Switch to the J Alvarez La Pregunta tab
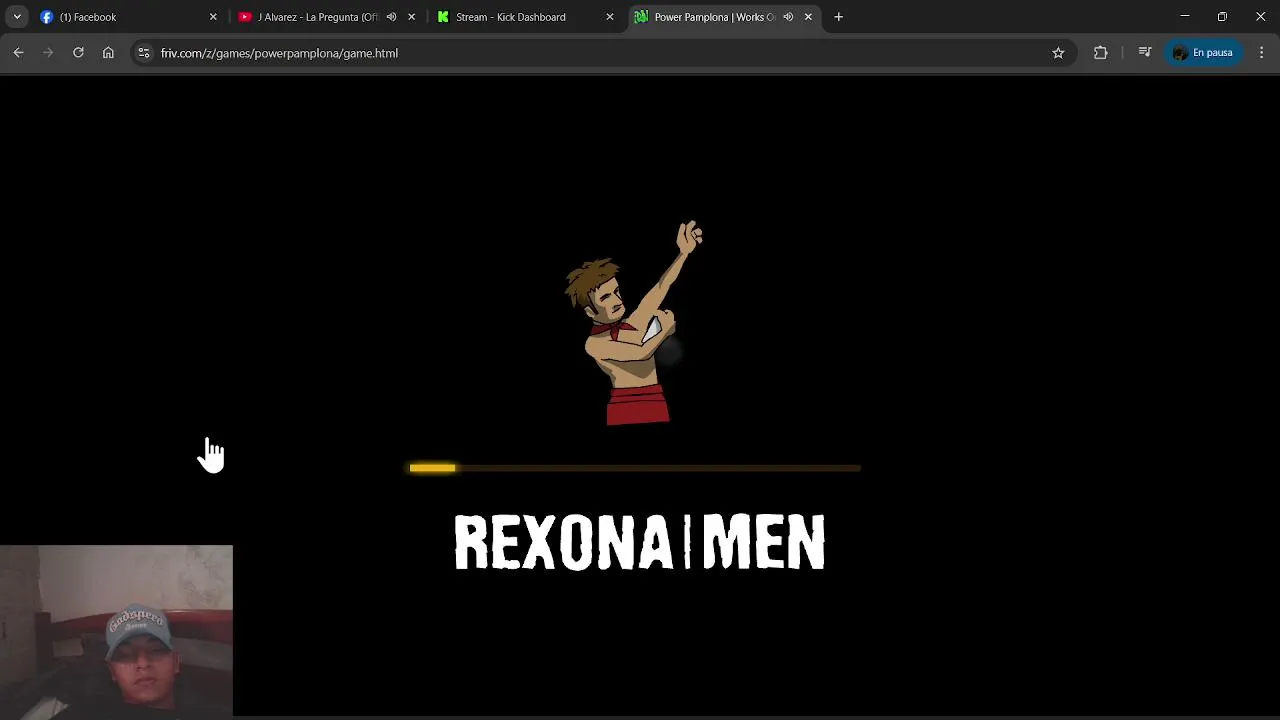This screenshot has width=1280, height=720. tap(326, 17)
